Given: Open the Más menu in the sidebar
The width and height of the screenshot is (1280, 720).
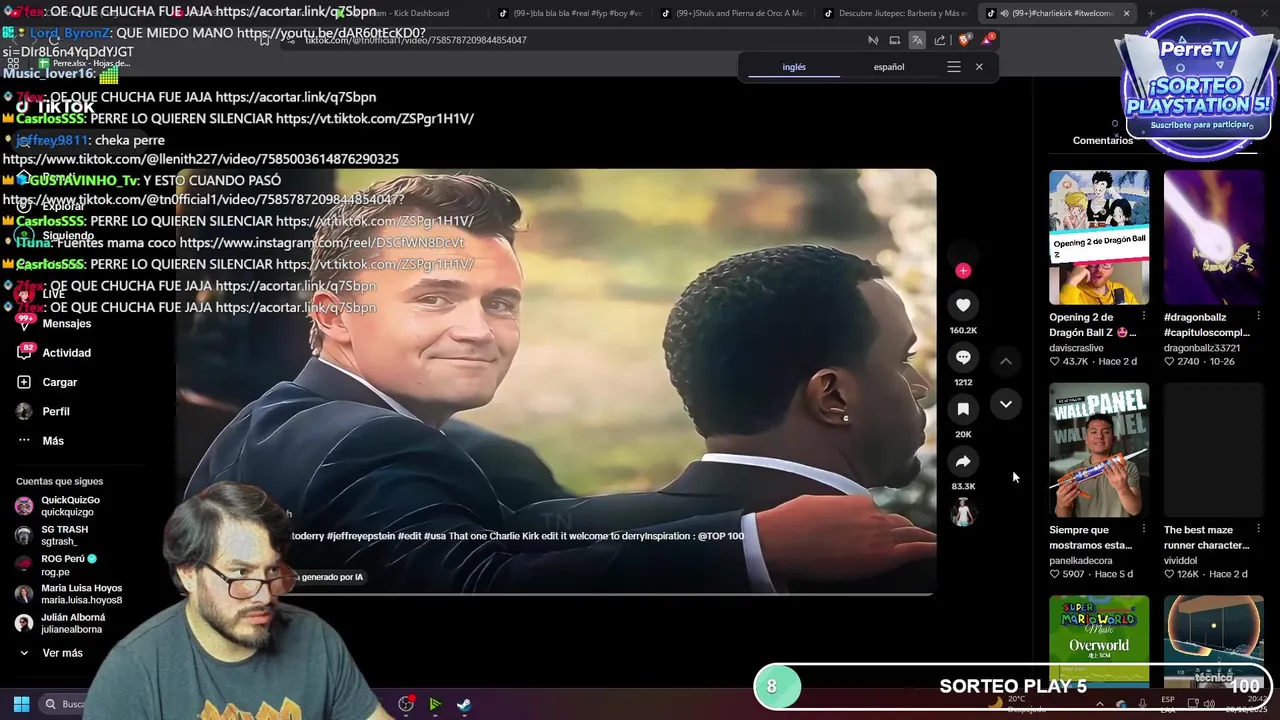Looking at the screenshot, I should coord(53,441).
